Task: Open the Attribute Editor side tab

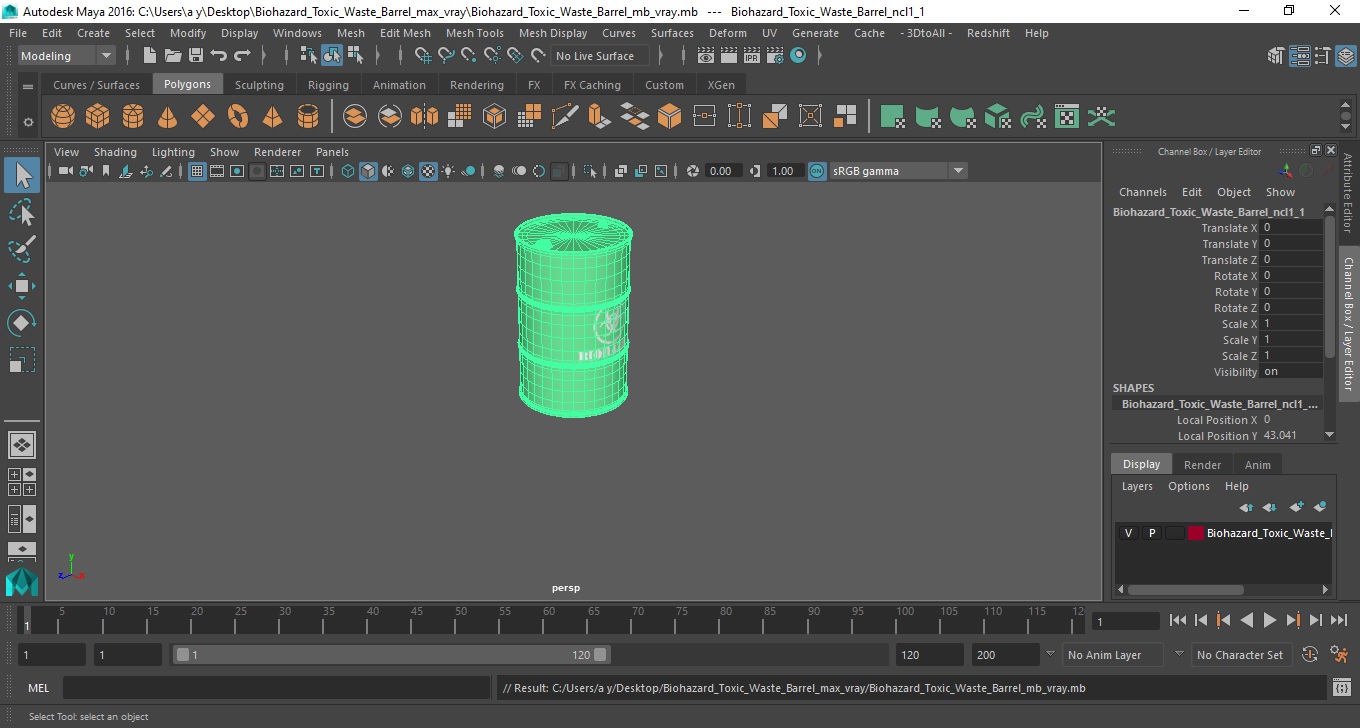Action: 1348,192
